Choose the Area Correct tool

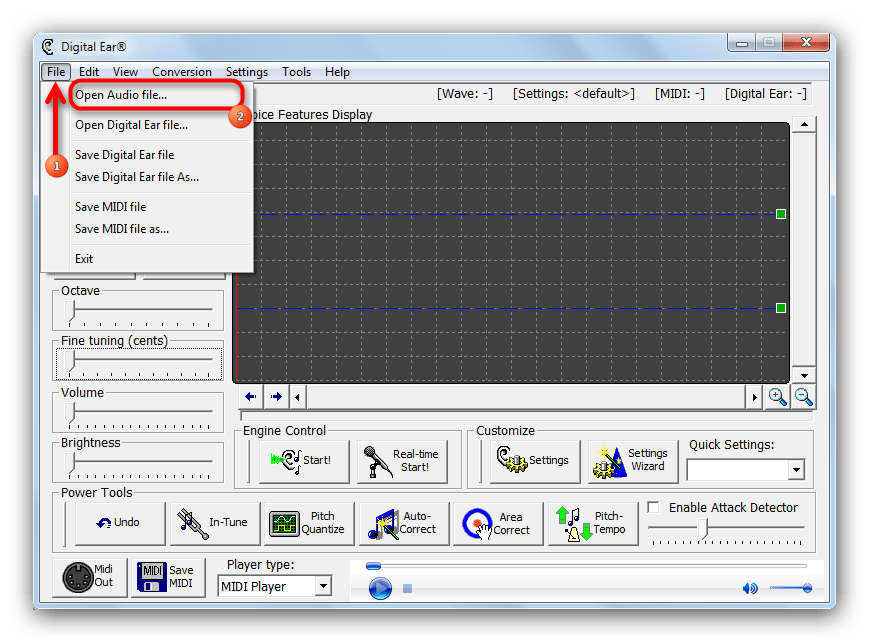coord(497,523)
